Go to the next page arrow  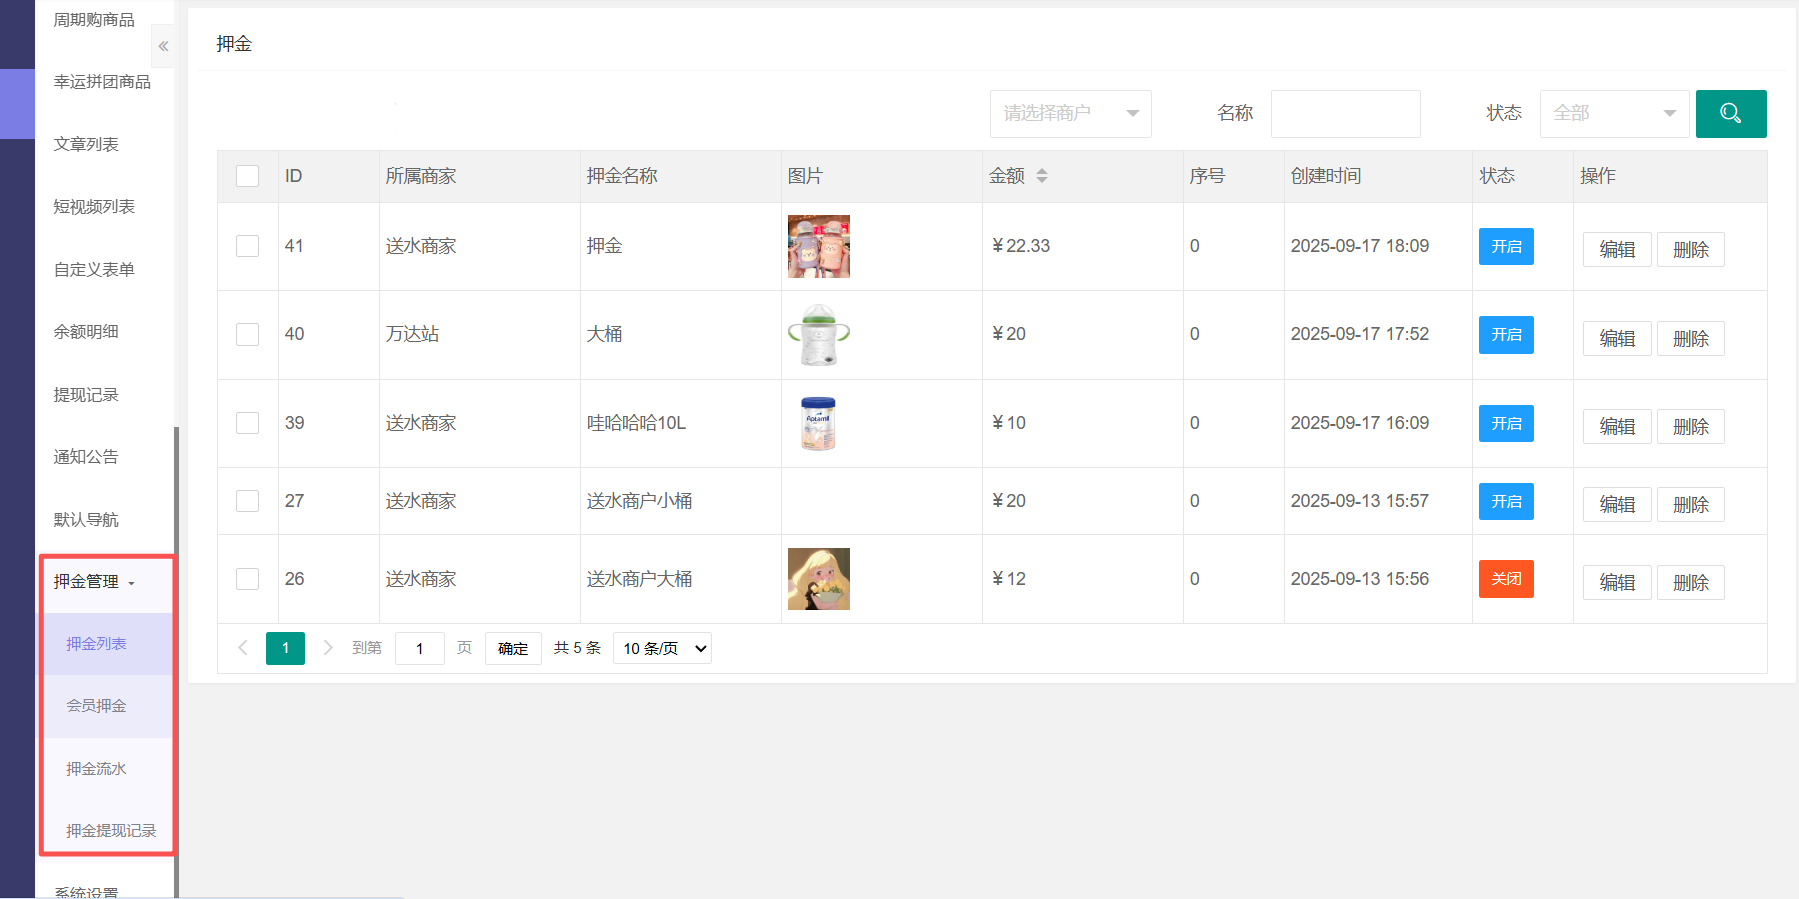coord(327,648)
